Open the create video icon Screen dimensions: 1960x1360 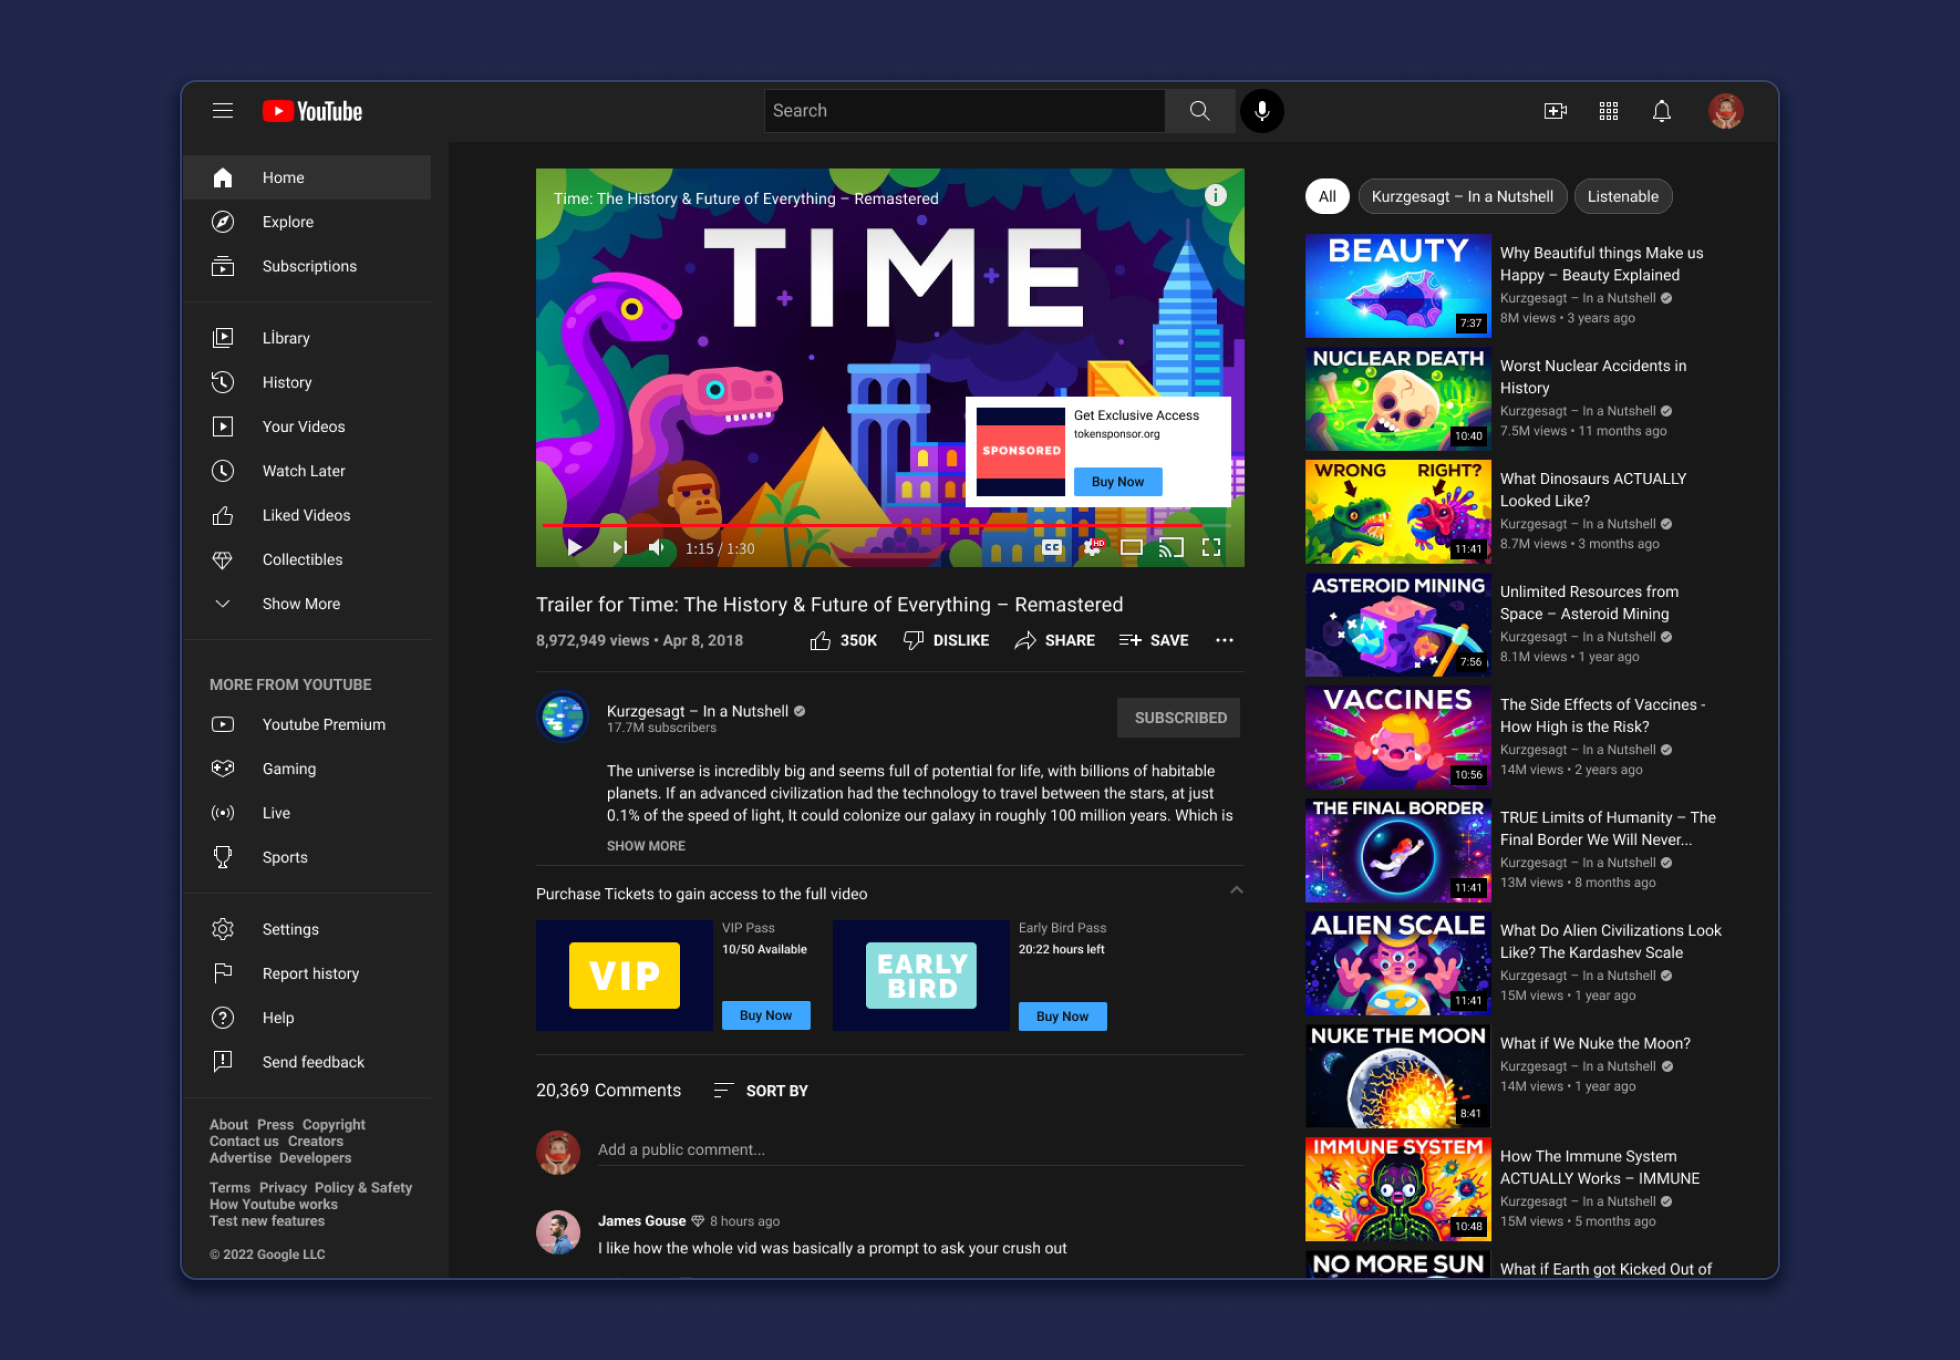[x=1555, y=111]
